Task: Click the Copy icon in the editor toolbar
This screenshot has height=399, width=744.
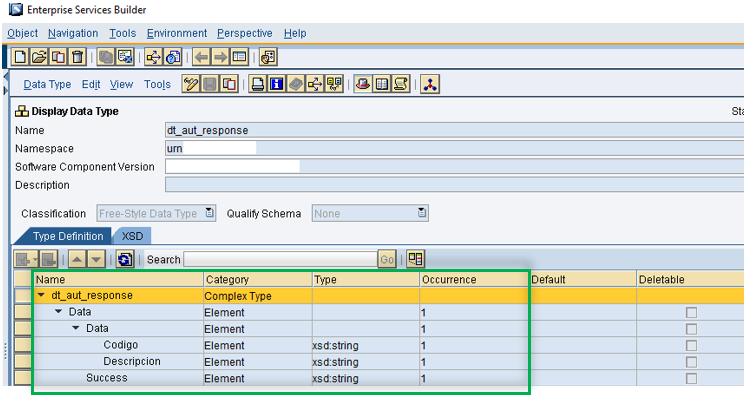Action: click(229, 84)
